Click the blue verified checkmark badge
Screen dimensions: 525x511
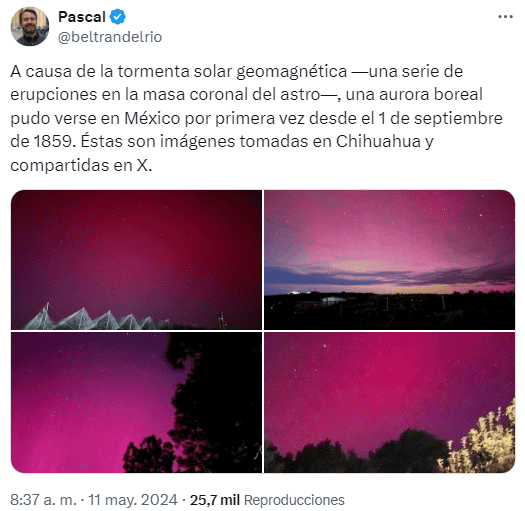[x=118, y=17]
